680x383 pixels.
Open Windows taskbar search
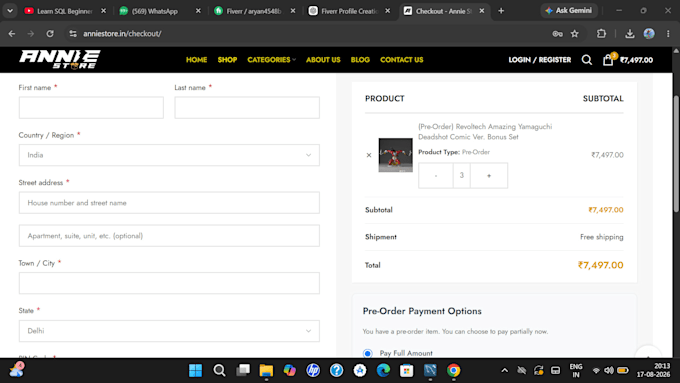(219, 370)
